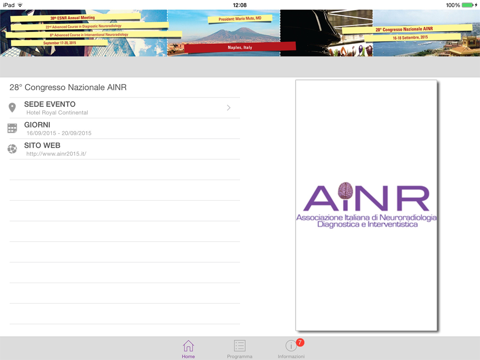
Task: Tap the battery icon in status bar
Action: [468, 5]
